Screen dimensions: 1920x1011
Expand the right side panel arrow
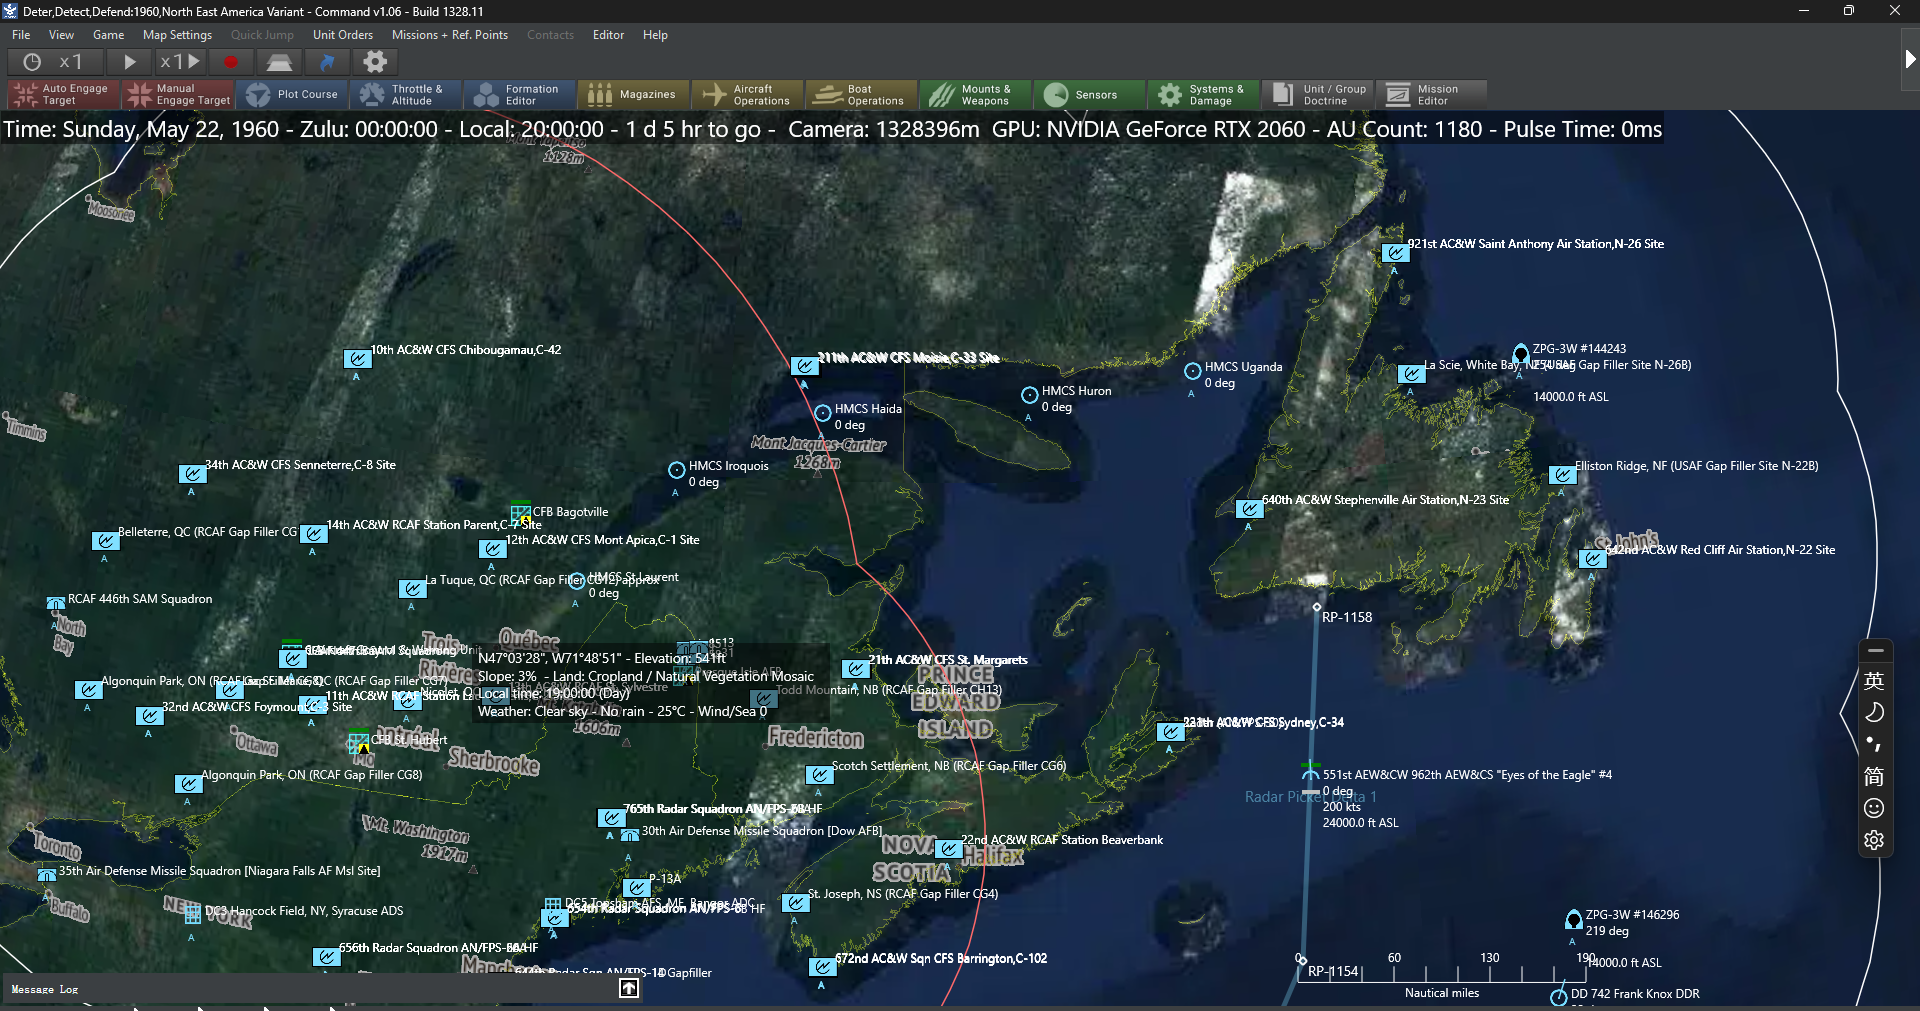coord(1909,60)
